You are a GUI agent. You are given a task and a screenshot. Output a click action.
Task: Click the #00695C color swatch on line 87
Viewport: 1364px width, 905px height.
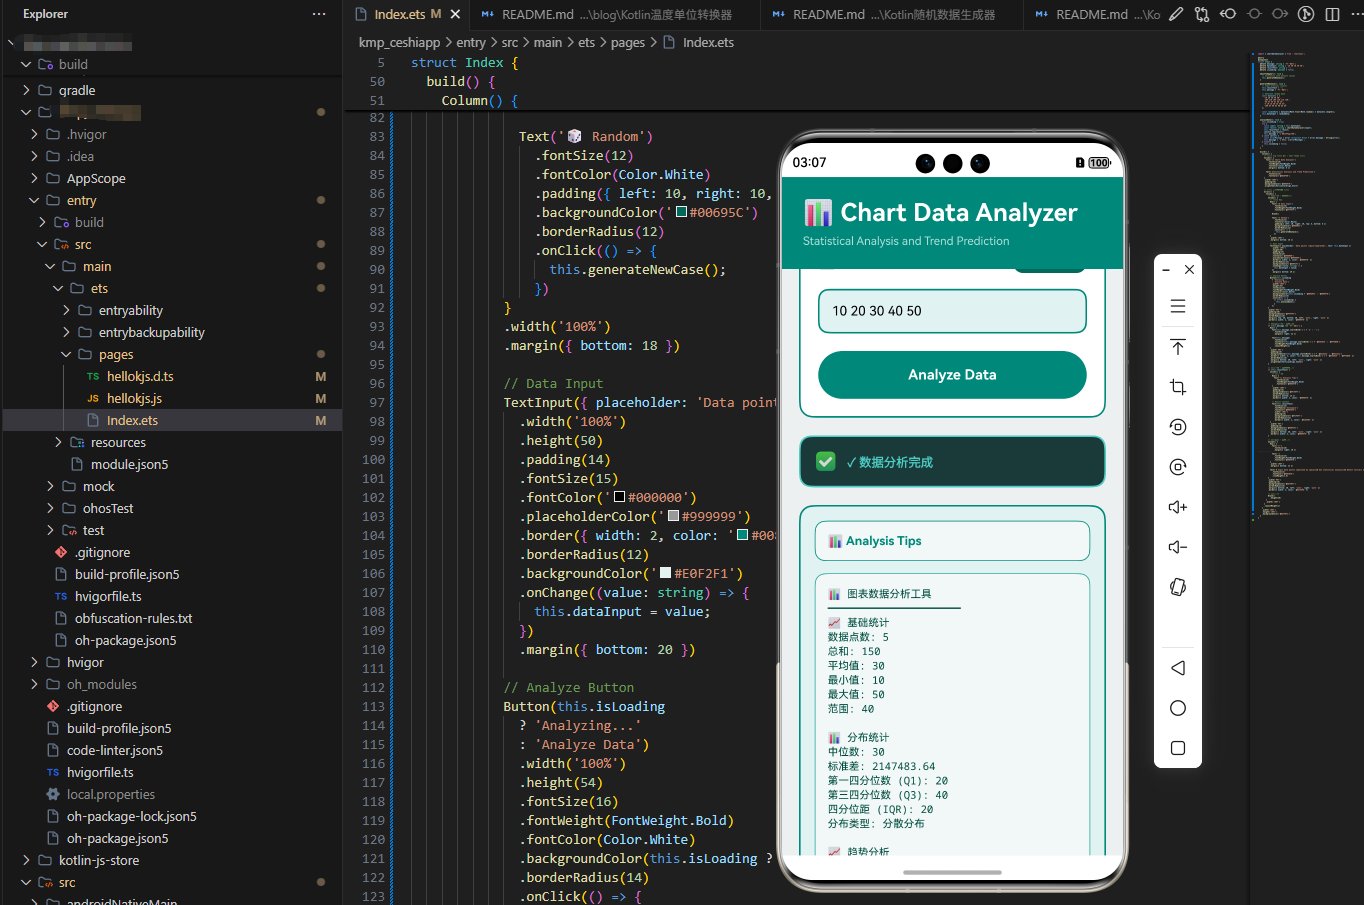coord(682,212)
